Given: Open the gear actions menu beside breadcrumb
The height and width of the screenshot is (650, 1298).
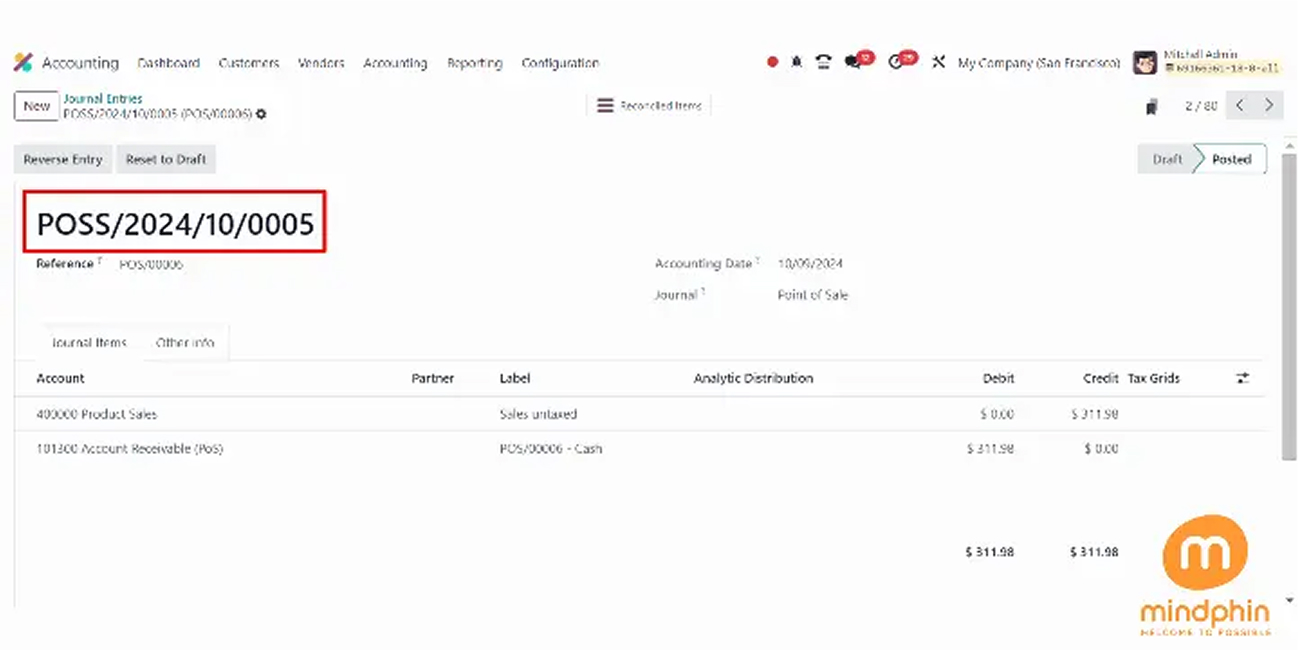Looking at the screenshot, I should [x=261, y=114].
